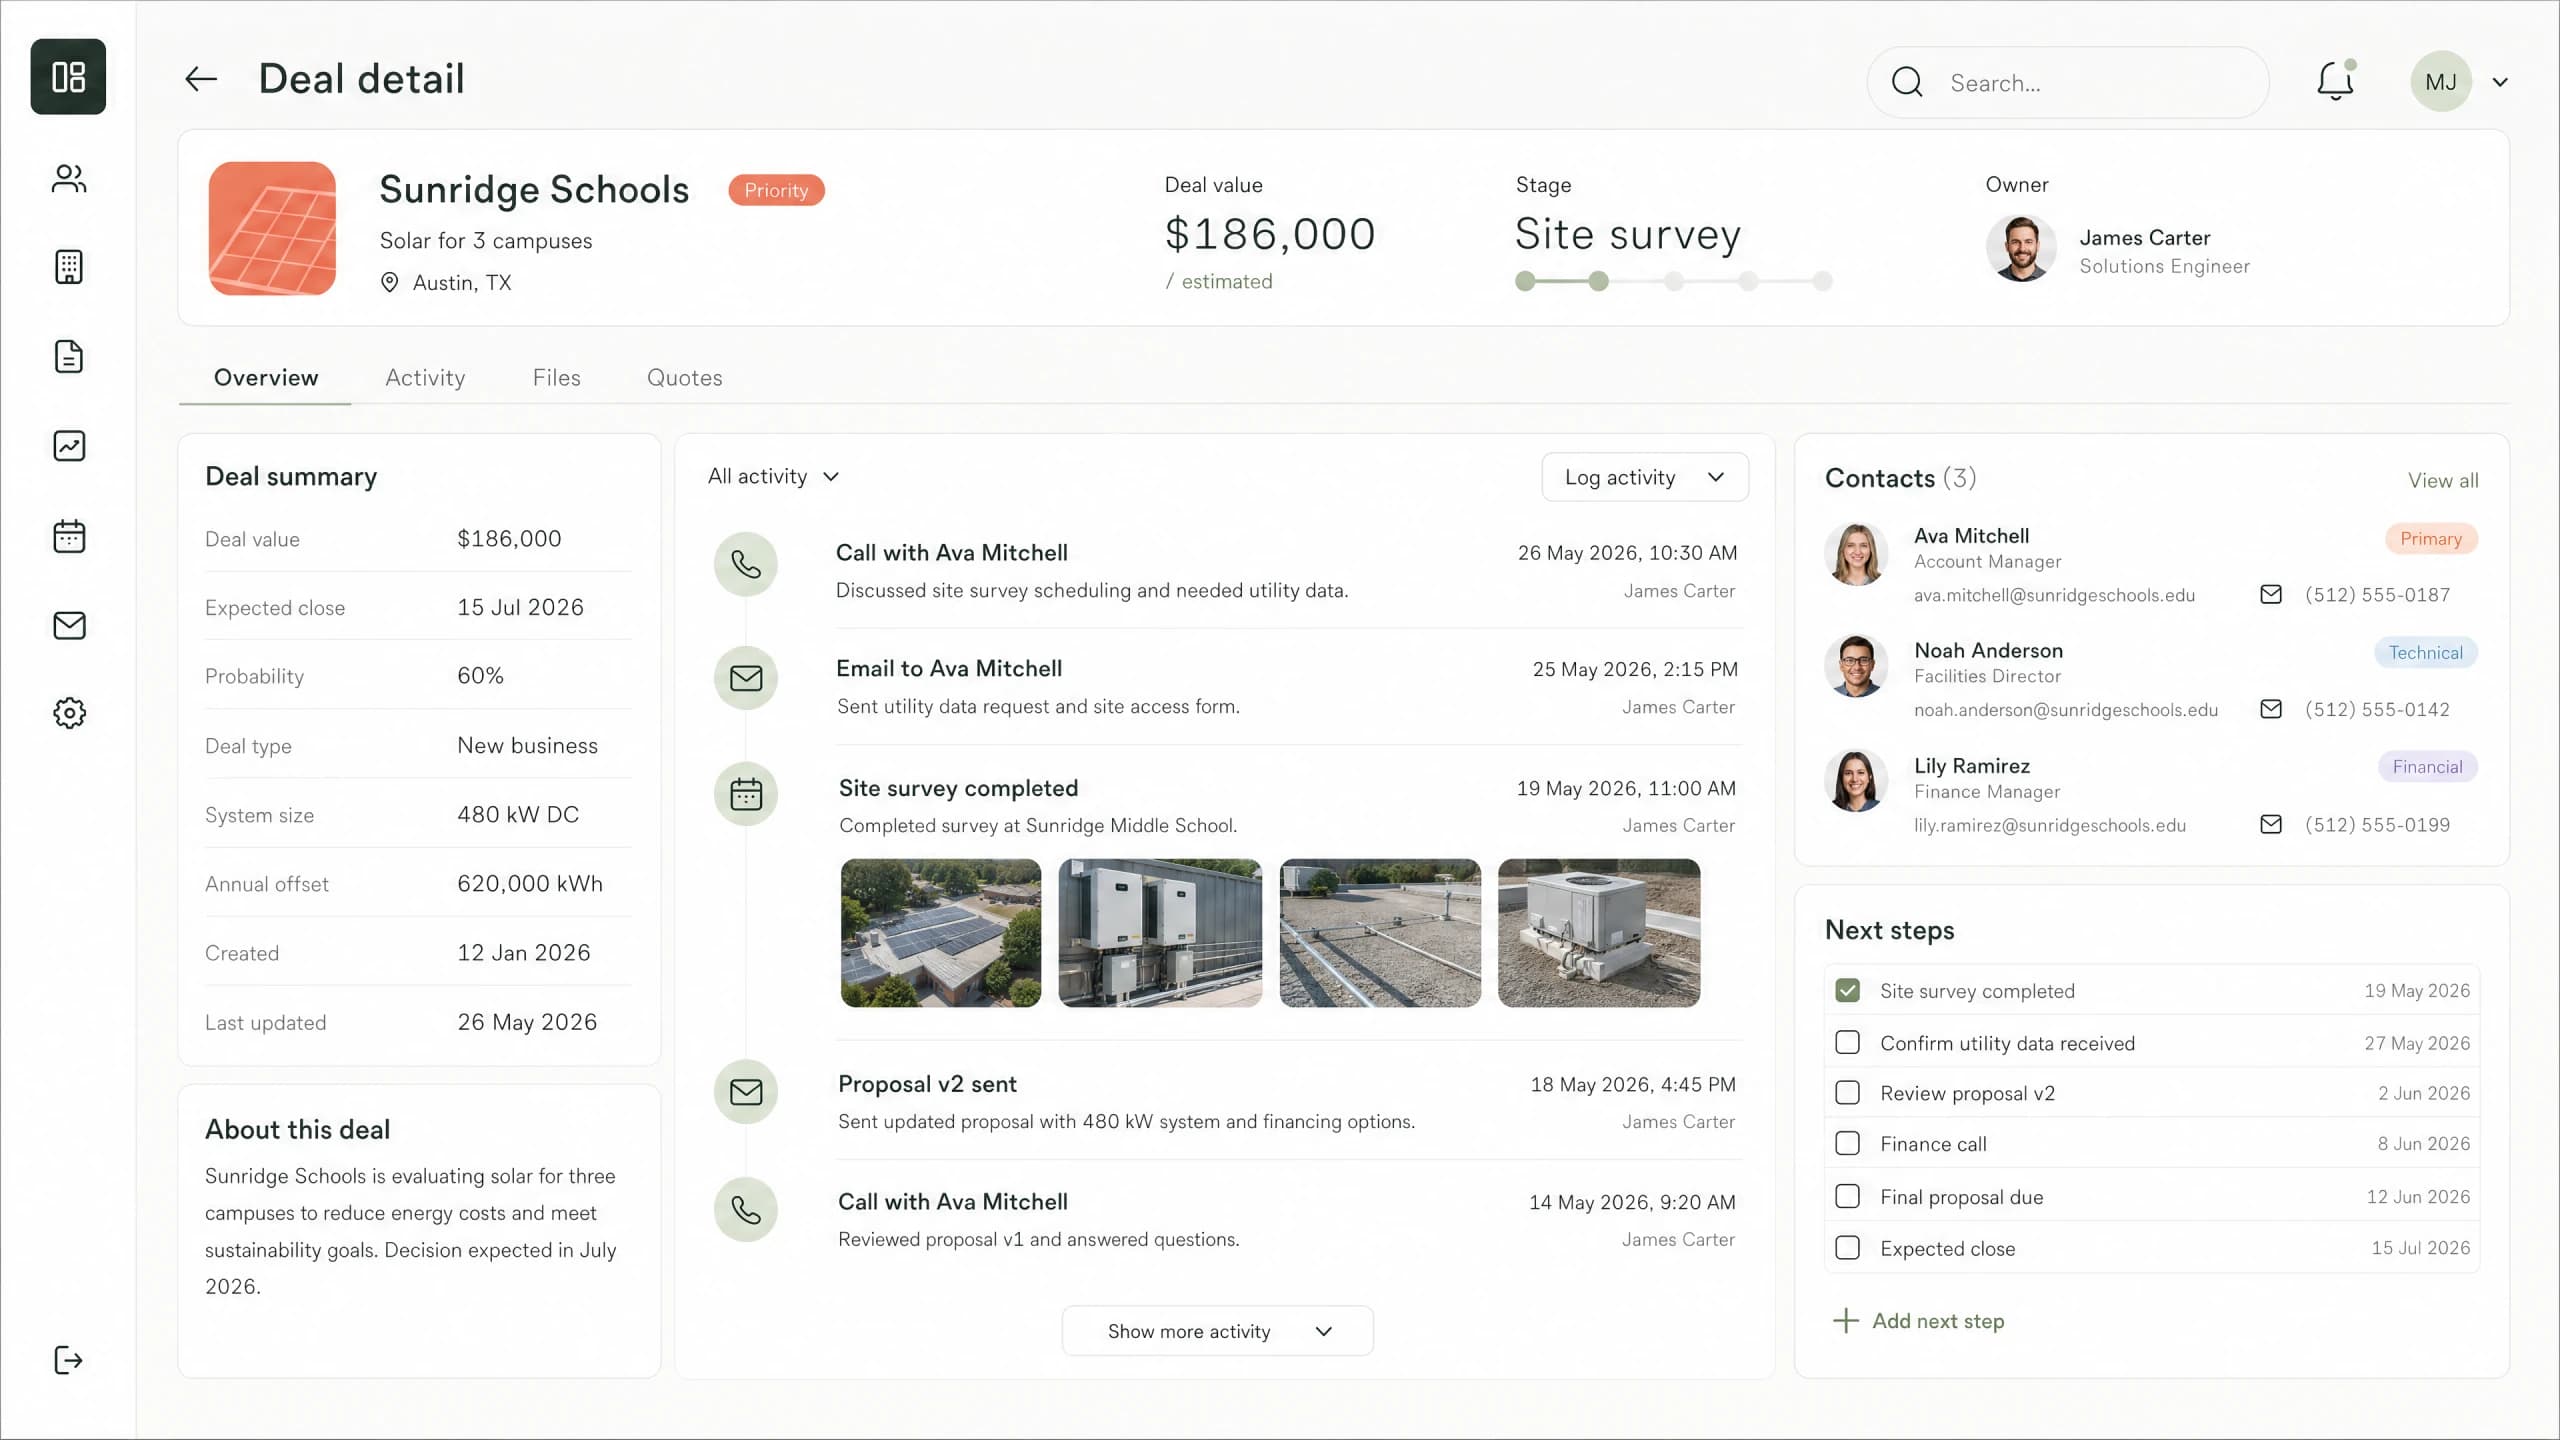Open James Carter owner profile

pyautogui.click(x=2118, y=249)
